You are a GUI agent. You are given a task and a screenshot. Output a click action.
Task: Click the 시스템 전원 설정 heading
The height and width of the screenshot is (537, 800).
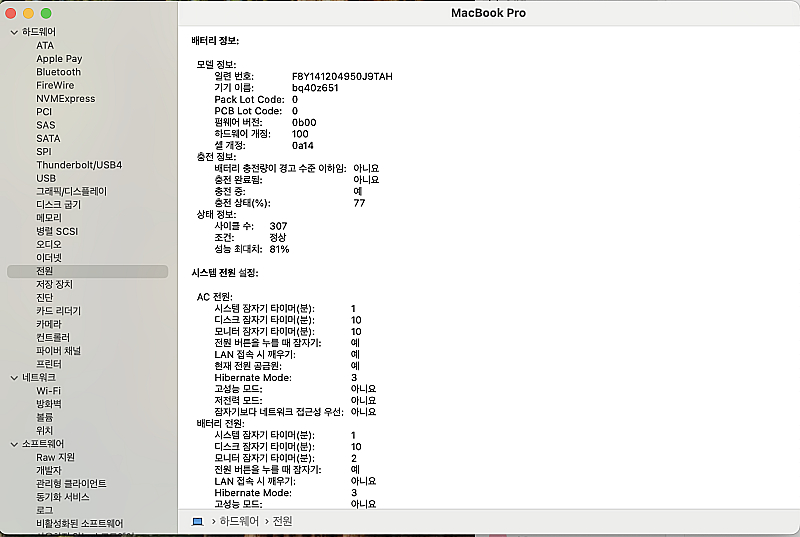point(225,273)
